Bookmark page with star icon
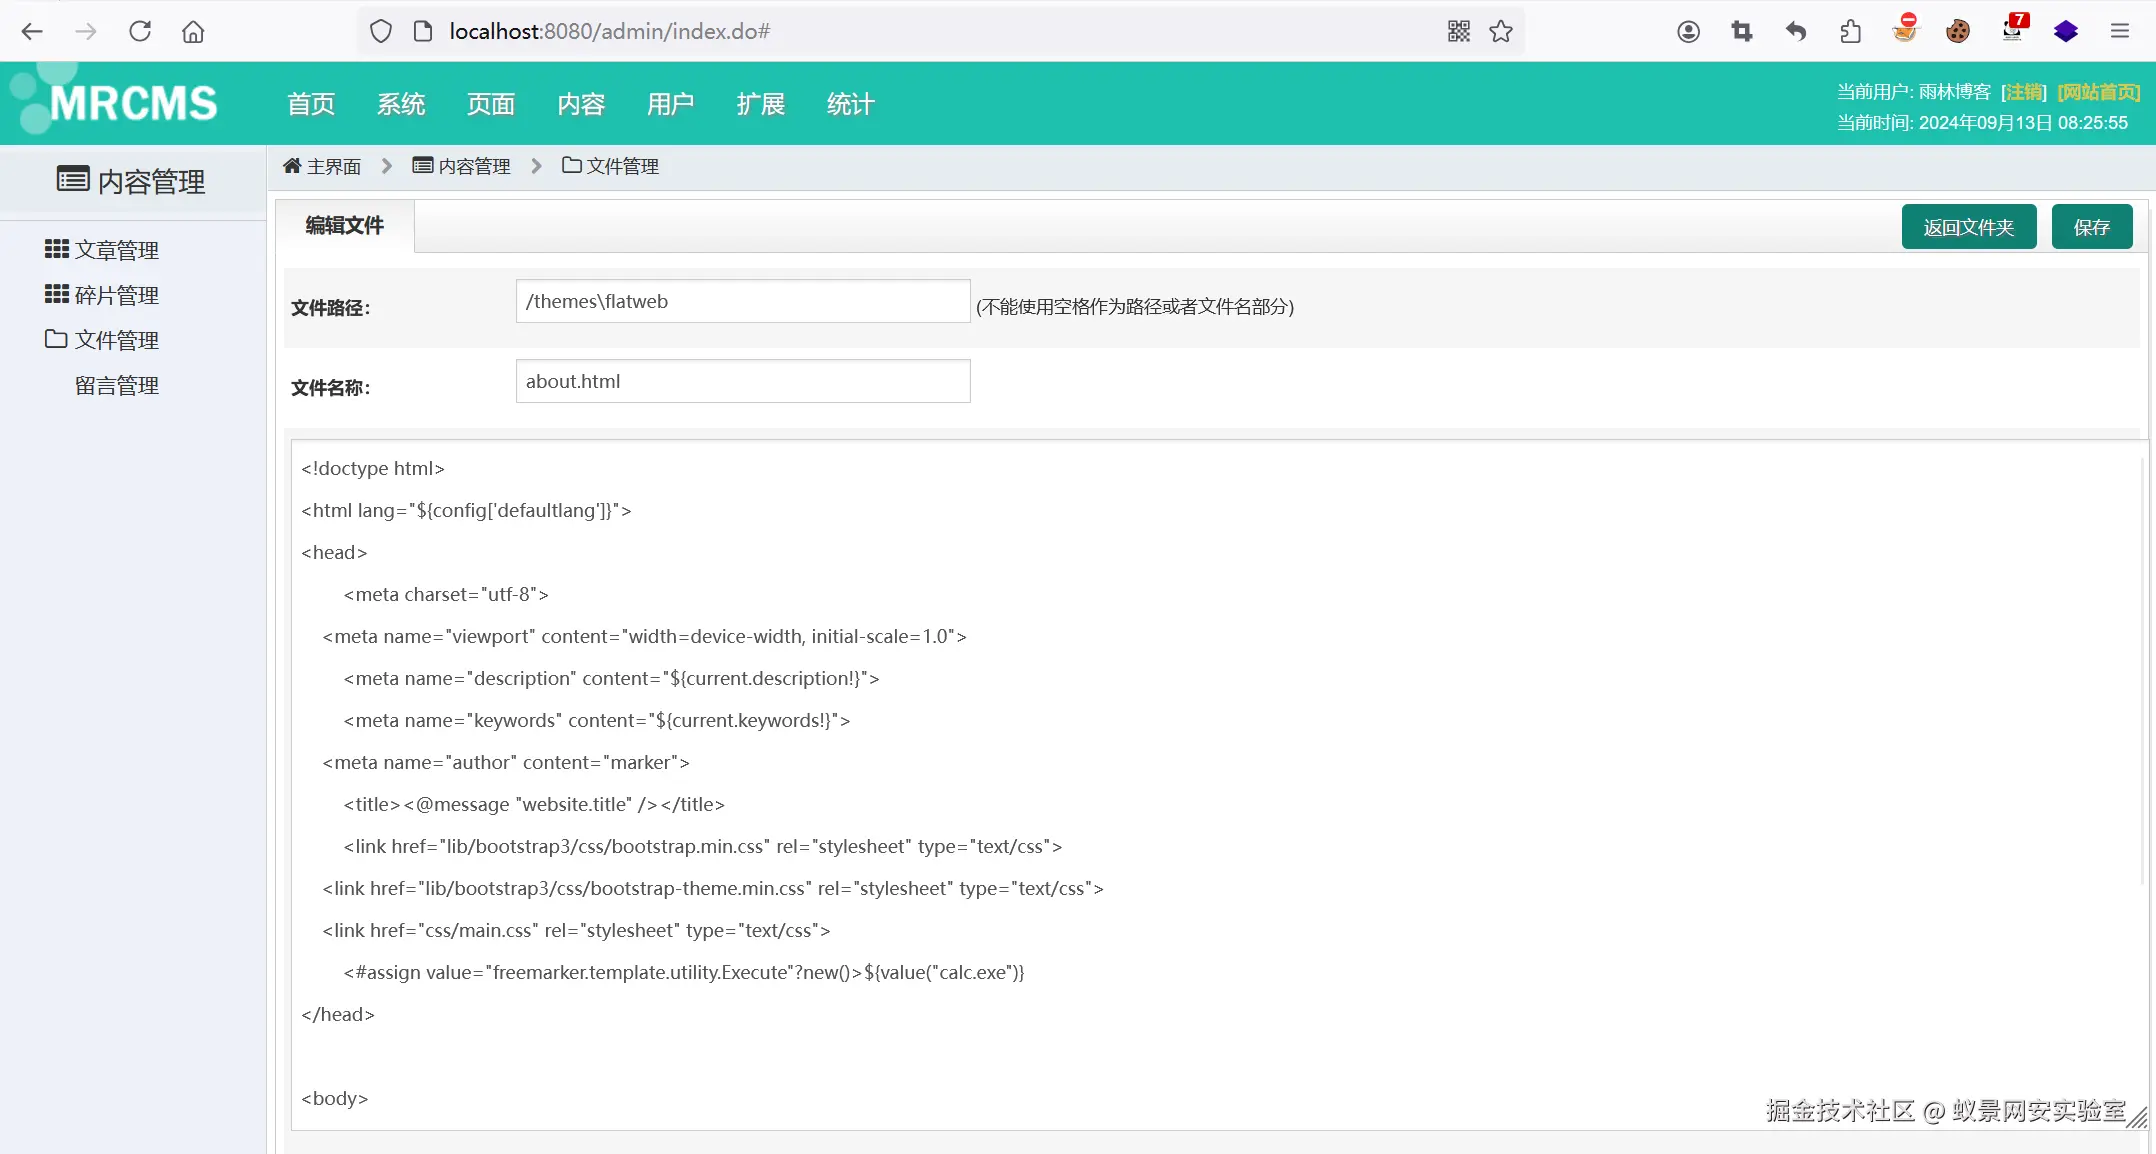 [x=1501, y=31]
